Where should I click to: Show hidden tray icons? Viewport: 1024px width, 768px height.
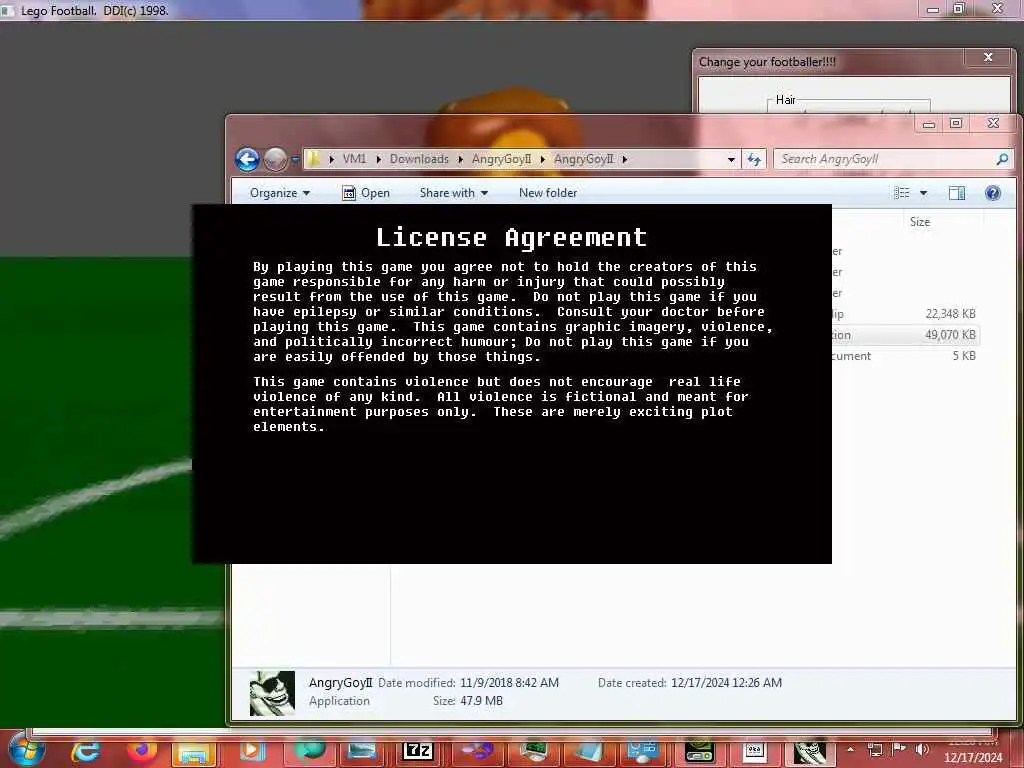pos(850,750)
